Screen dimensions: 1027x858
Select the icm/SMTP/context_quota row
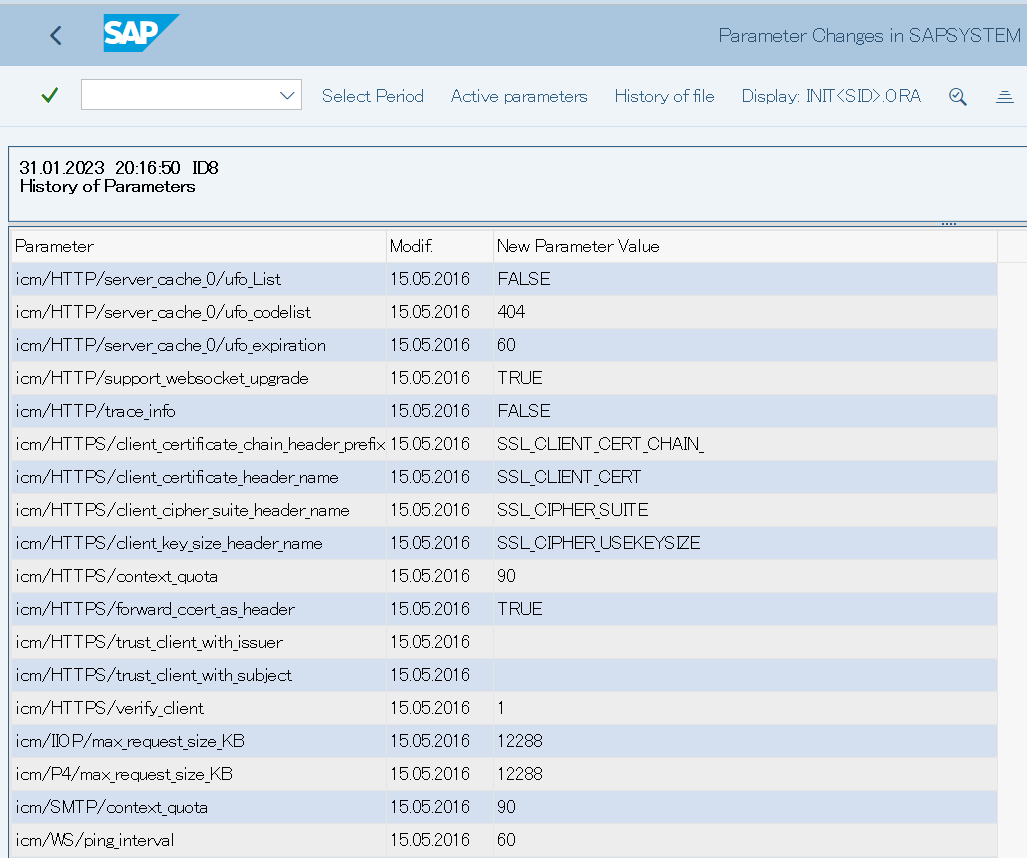(x=200, y=807)
